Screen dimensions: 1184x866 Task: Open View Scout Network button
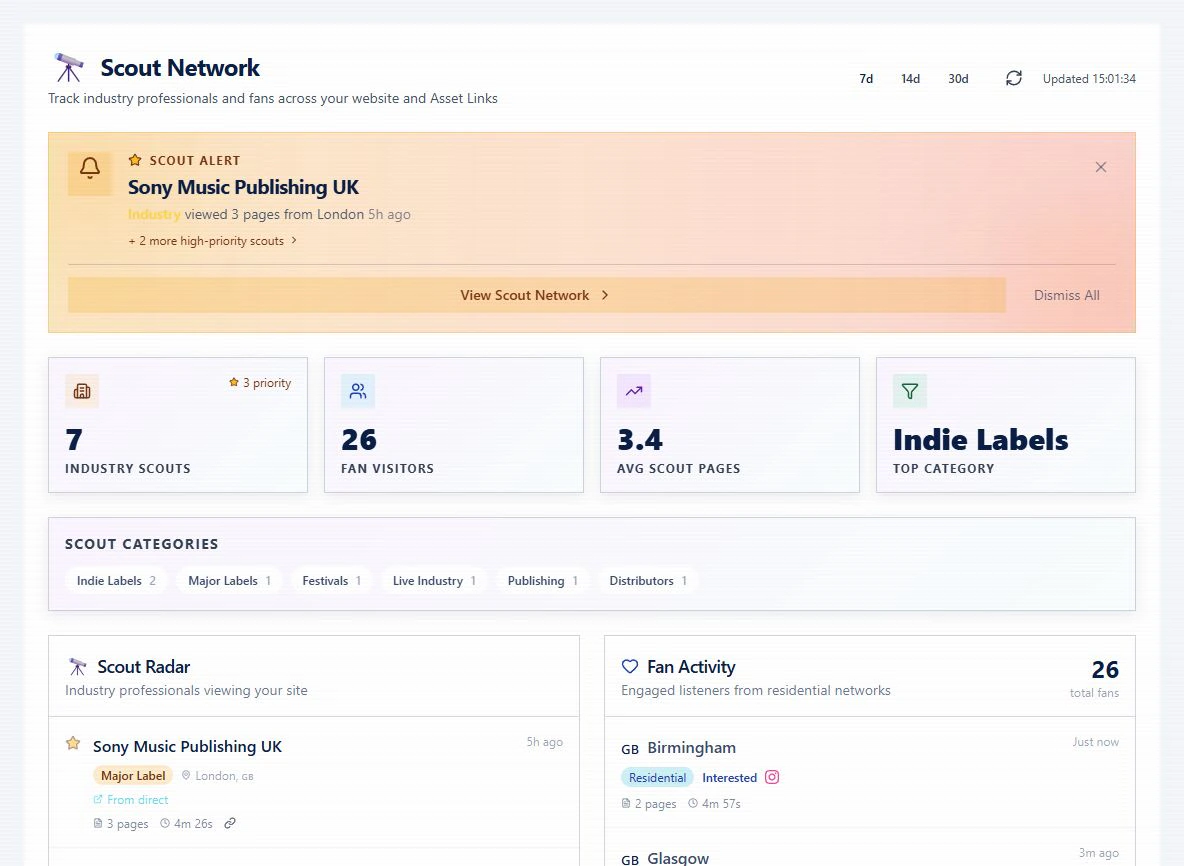[x=536, y=295]
